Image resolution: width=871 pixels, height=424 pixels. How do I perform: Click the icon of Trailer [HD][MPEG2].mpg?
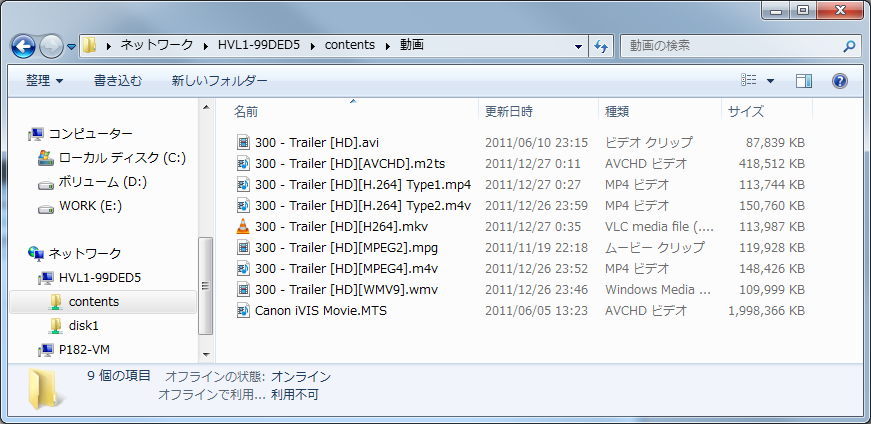243,247
